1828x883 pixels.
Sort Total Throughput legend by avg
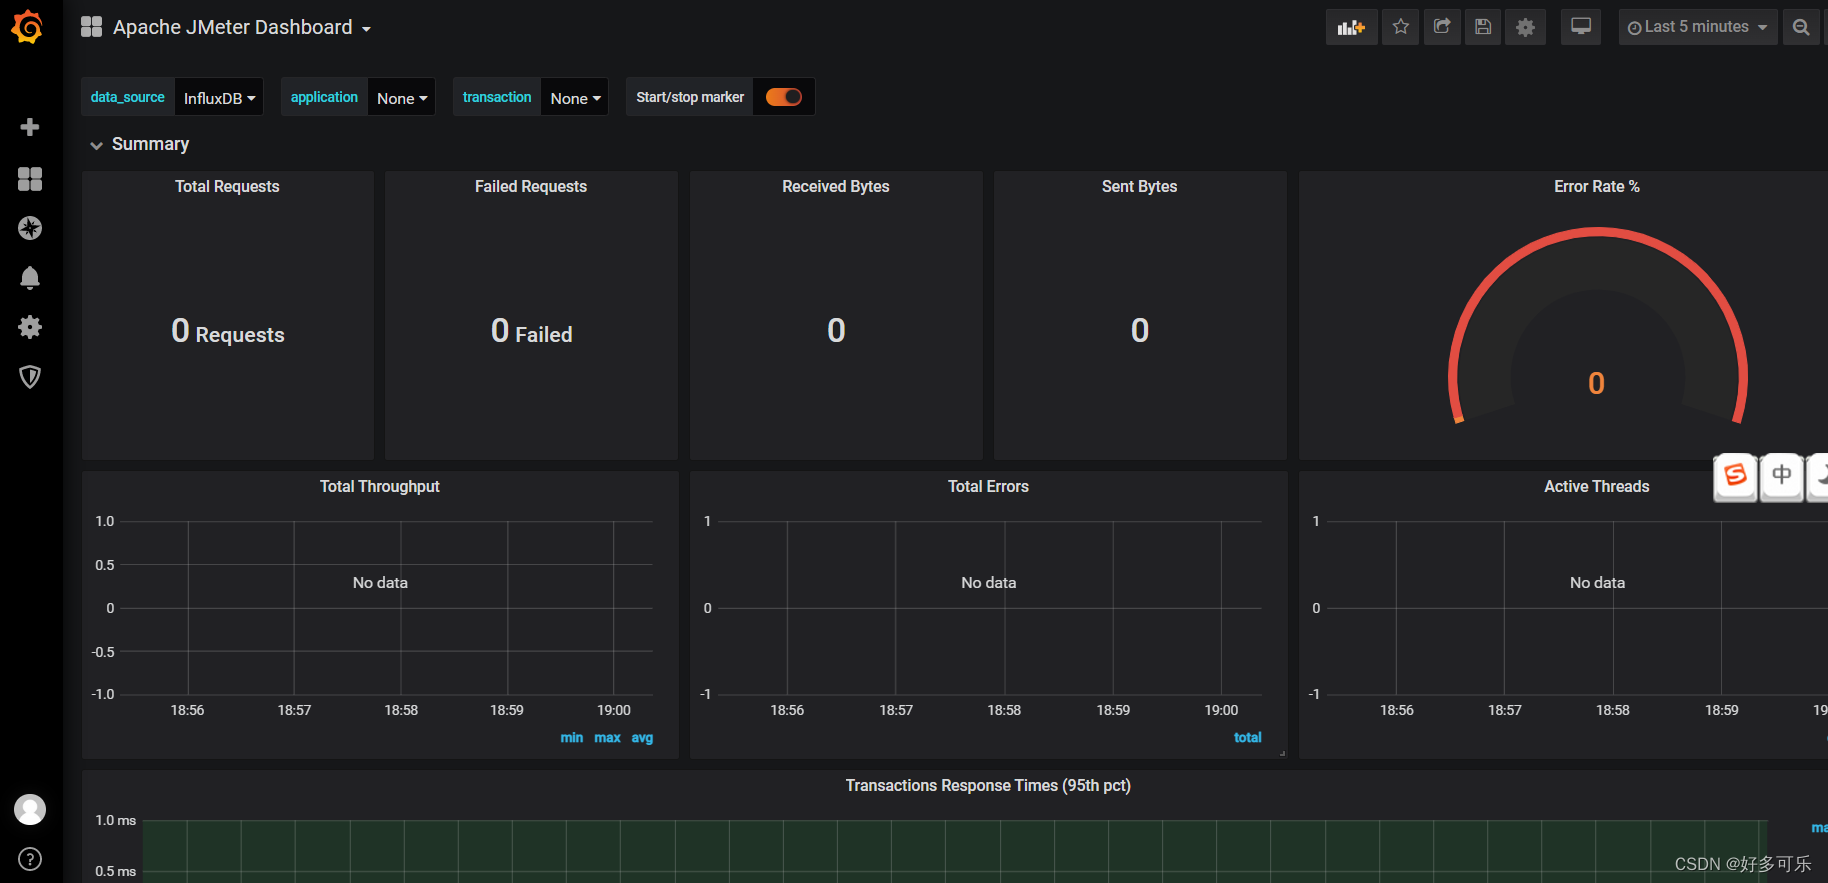tap(642, 737)
